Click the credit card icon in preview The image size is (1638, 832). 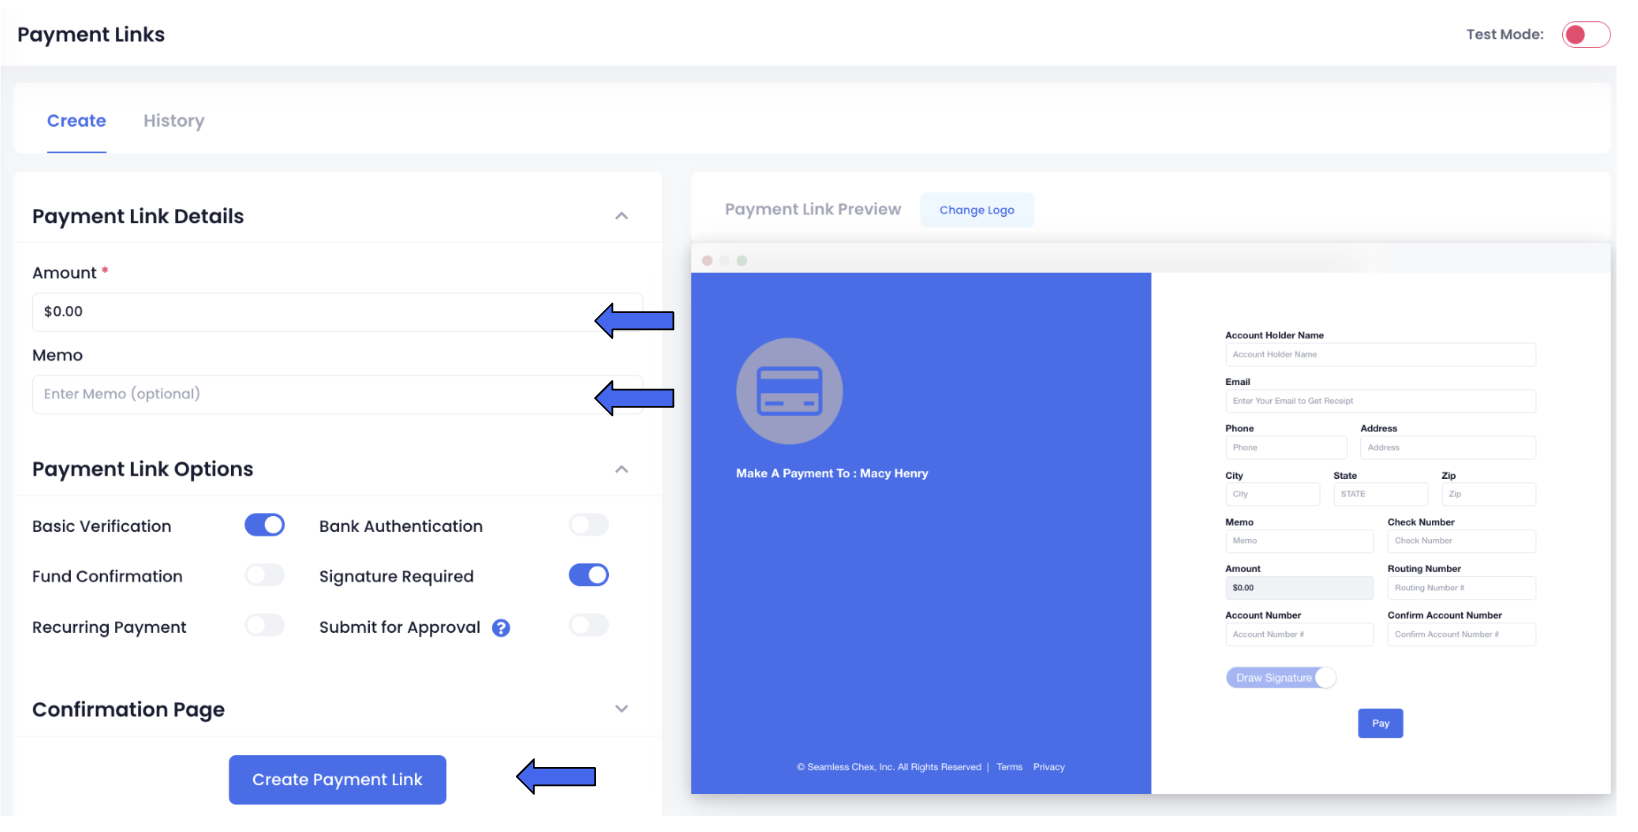(790, 391)
